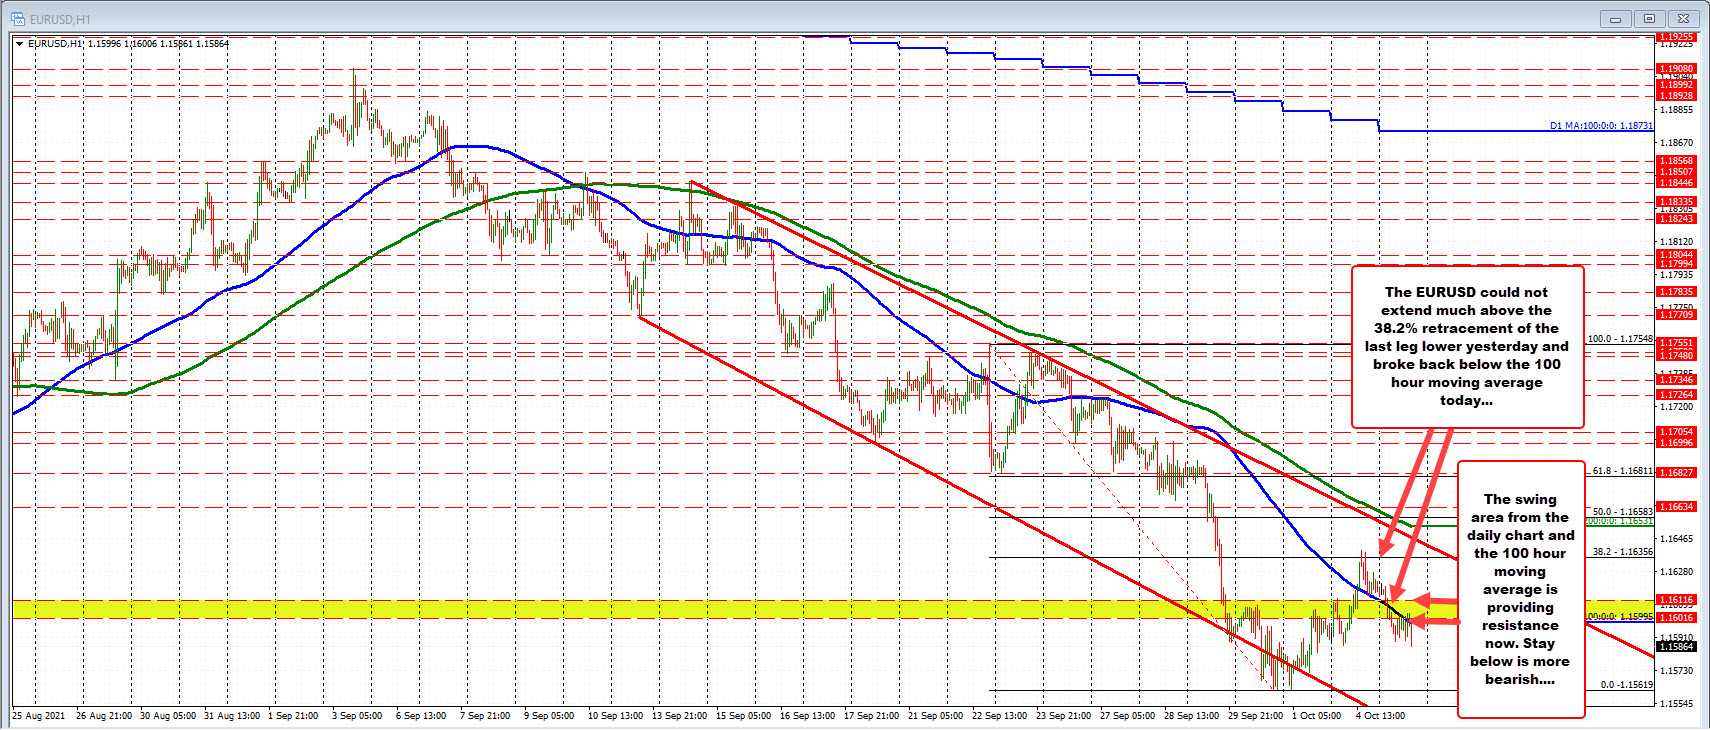
Task: Click the Fibonacci 50.0 - 1.16583 label
Action: (x=1622, y=512)
